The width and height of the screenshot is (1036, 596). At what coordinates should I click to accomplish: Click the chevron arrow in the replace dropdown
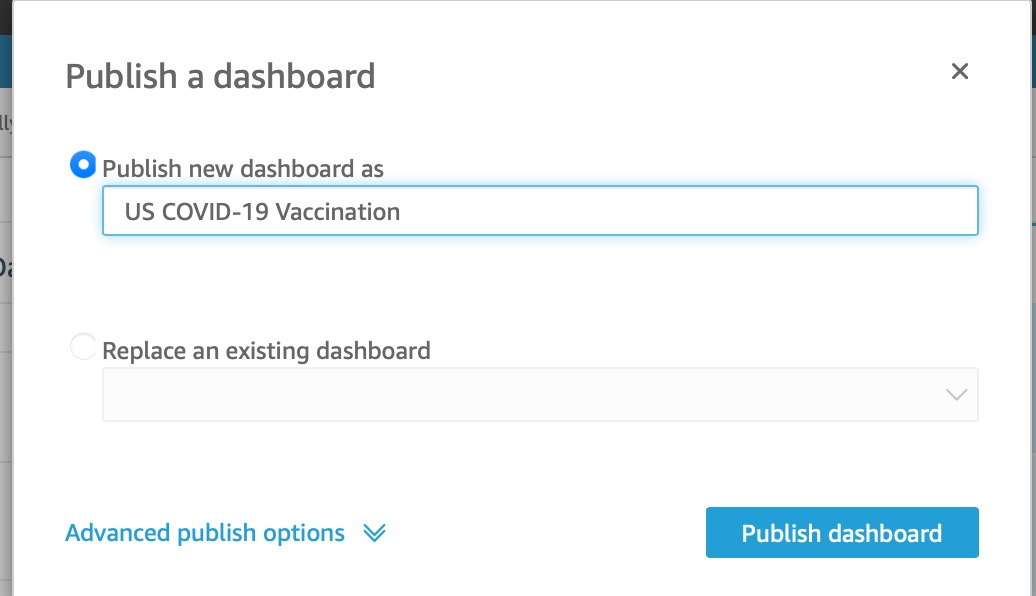point(956,395)
